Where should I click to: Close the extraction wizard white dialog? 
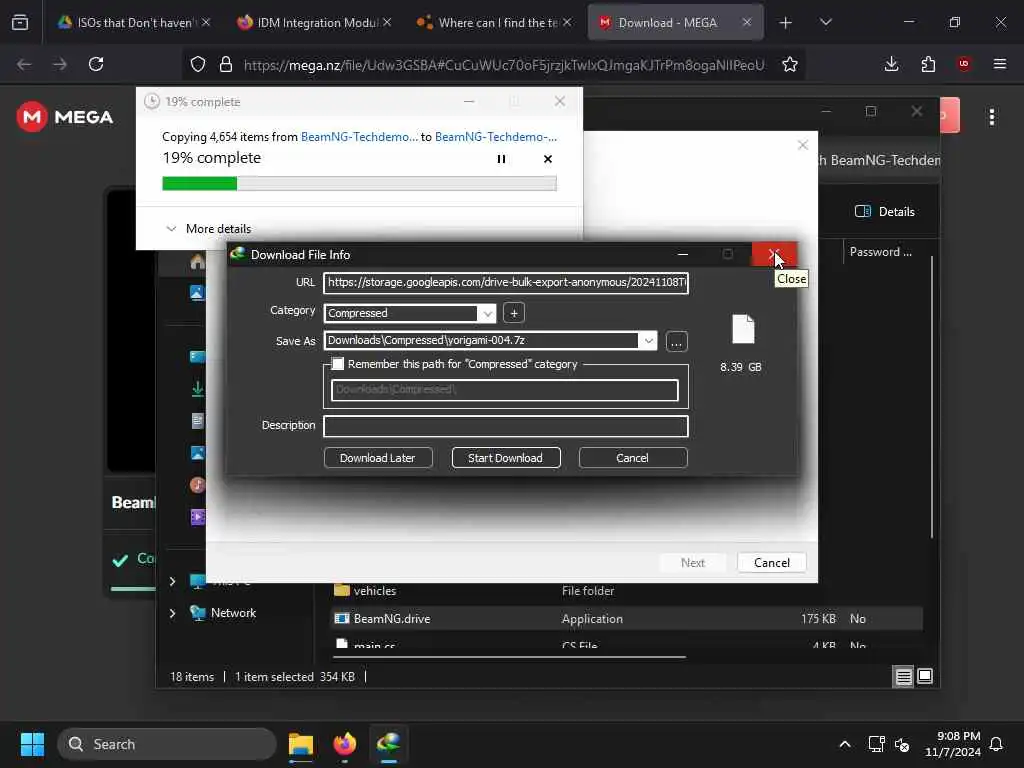tap(803, 145)
